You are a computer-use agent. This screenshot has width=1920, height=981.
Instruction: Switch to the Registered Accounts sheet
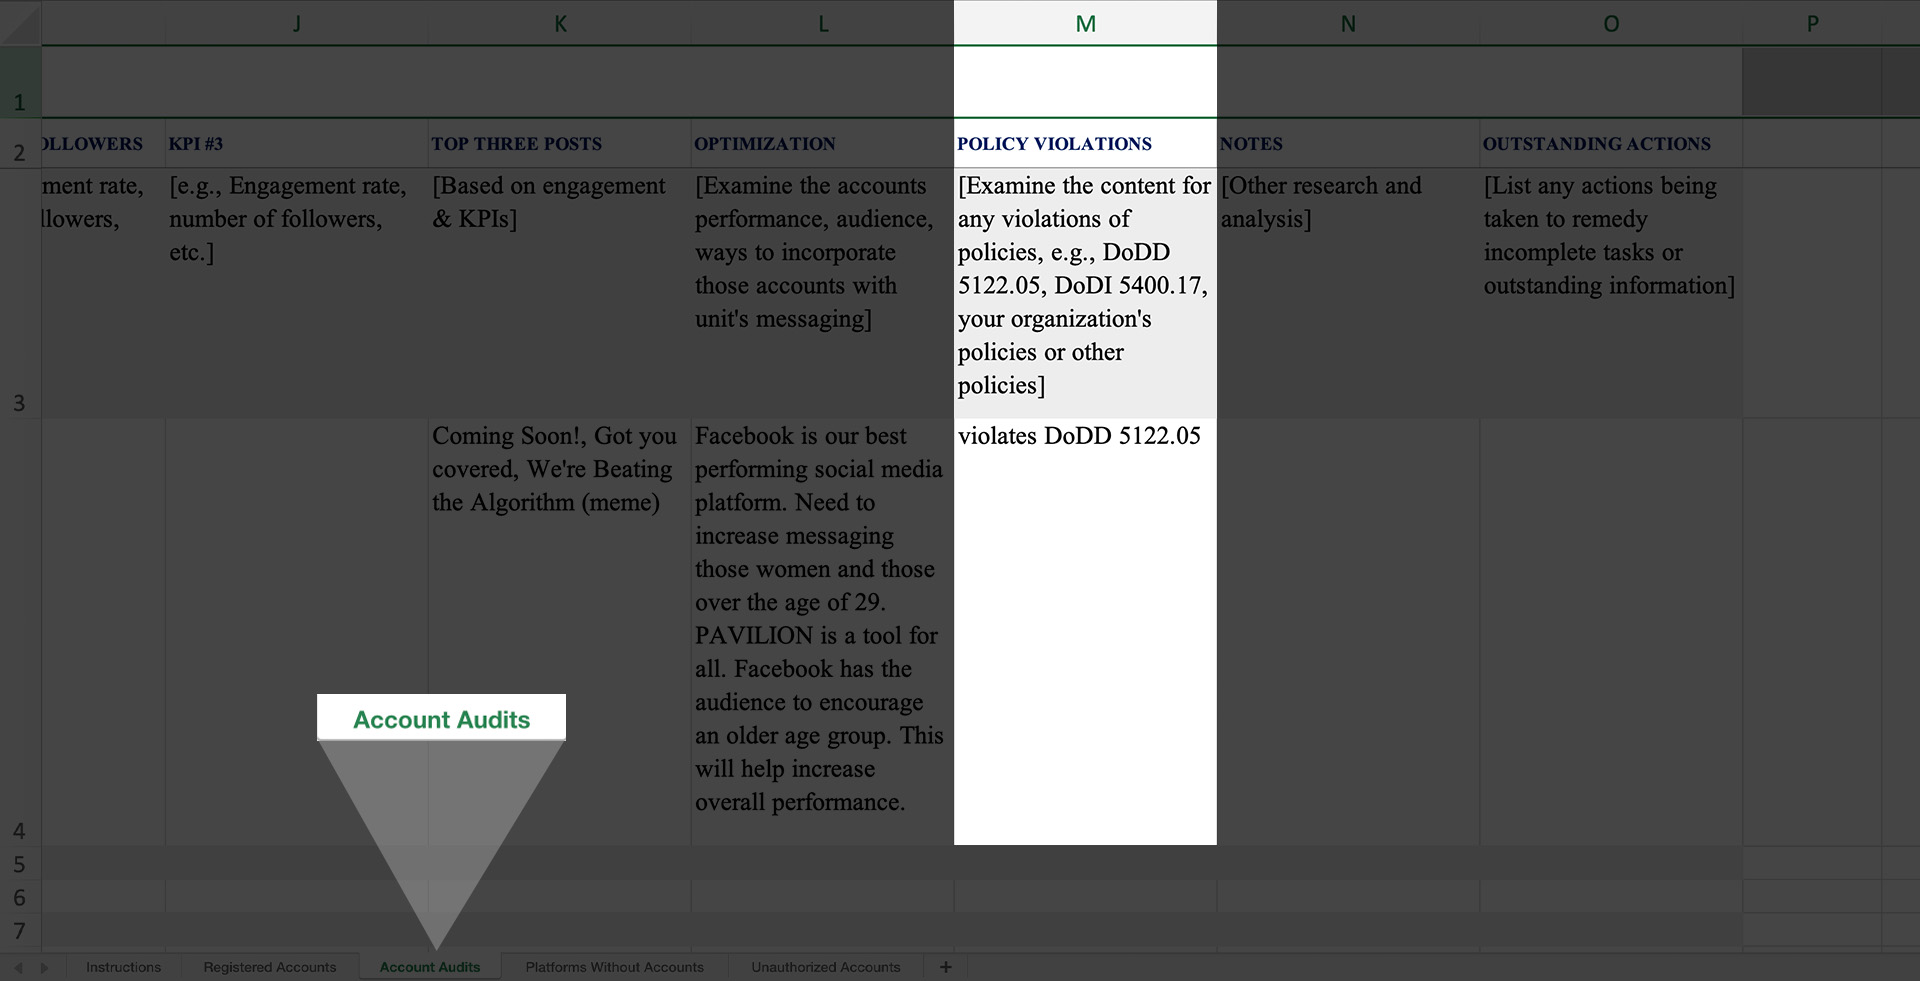coord(270,967)
